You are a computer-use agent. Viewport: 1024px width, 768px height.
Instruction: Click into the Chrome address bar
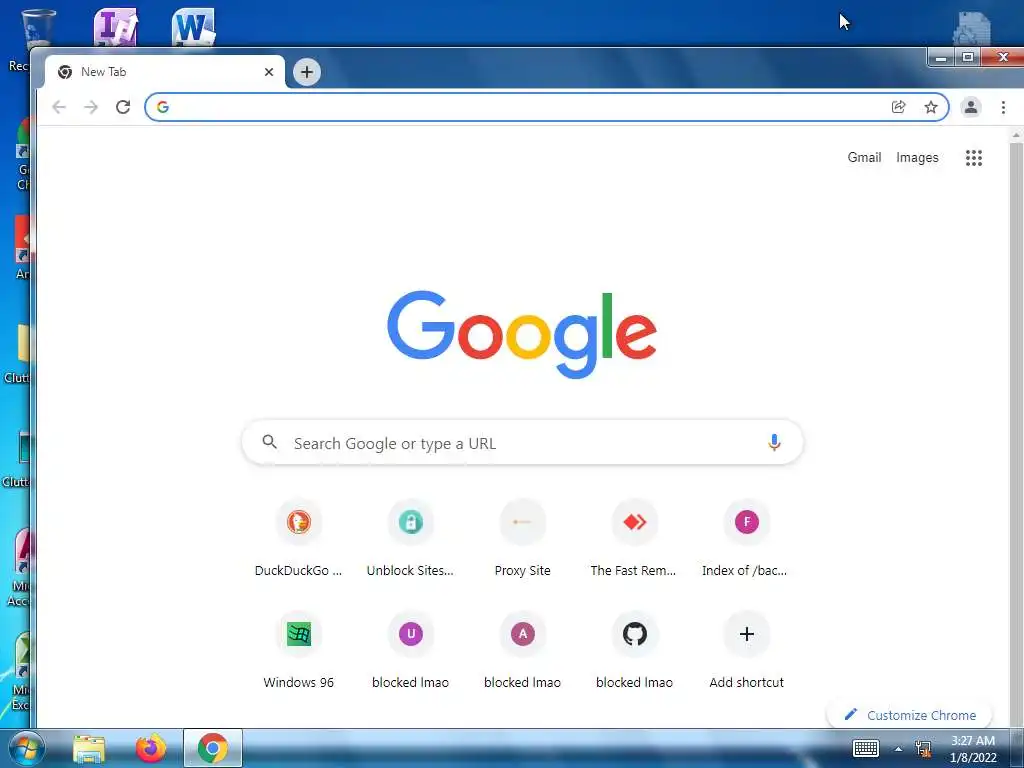(522, 107)
